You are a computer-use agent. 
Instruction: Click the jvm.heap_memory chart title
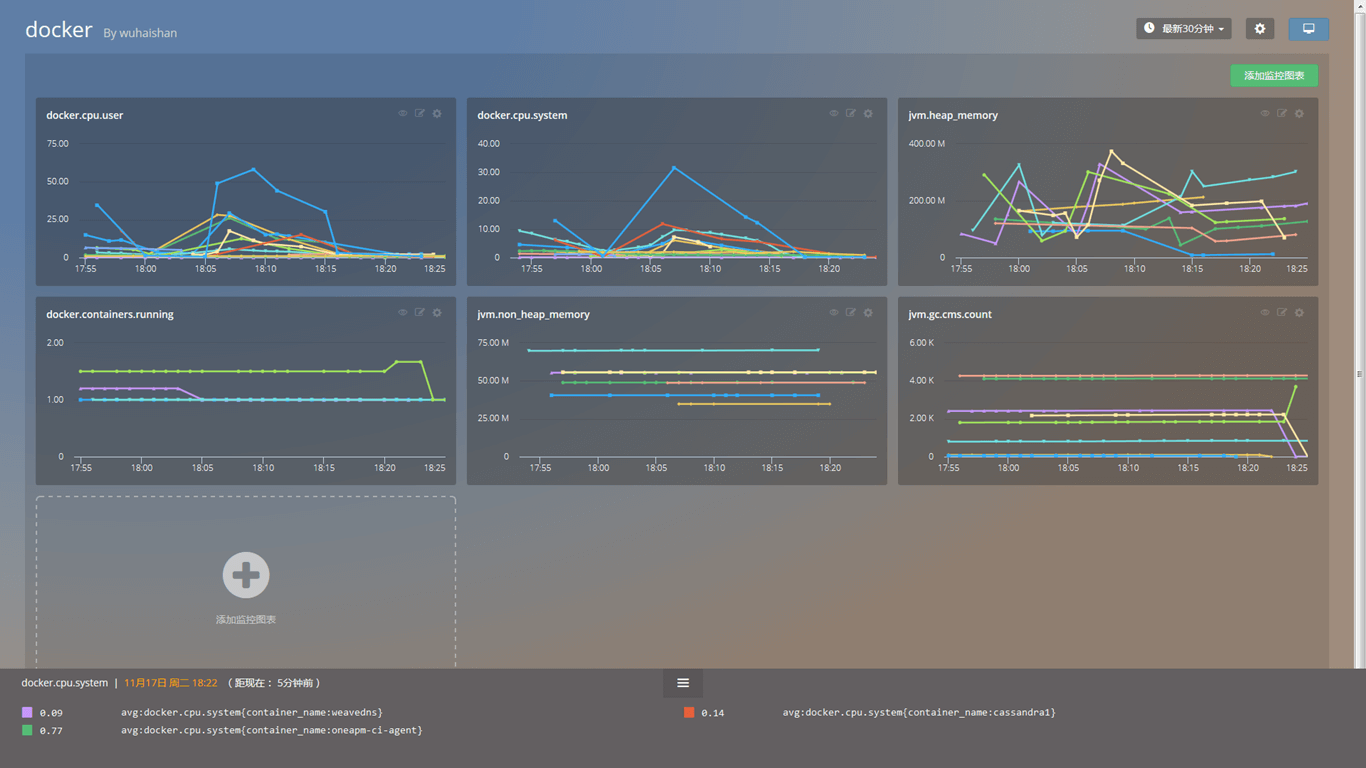[953, 115]
